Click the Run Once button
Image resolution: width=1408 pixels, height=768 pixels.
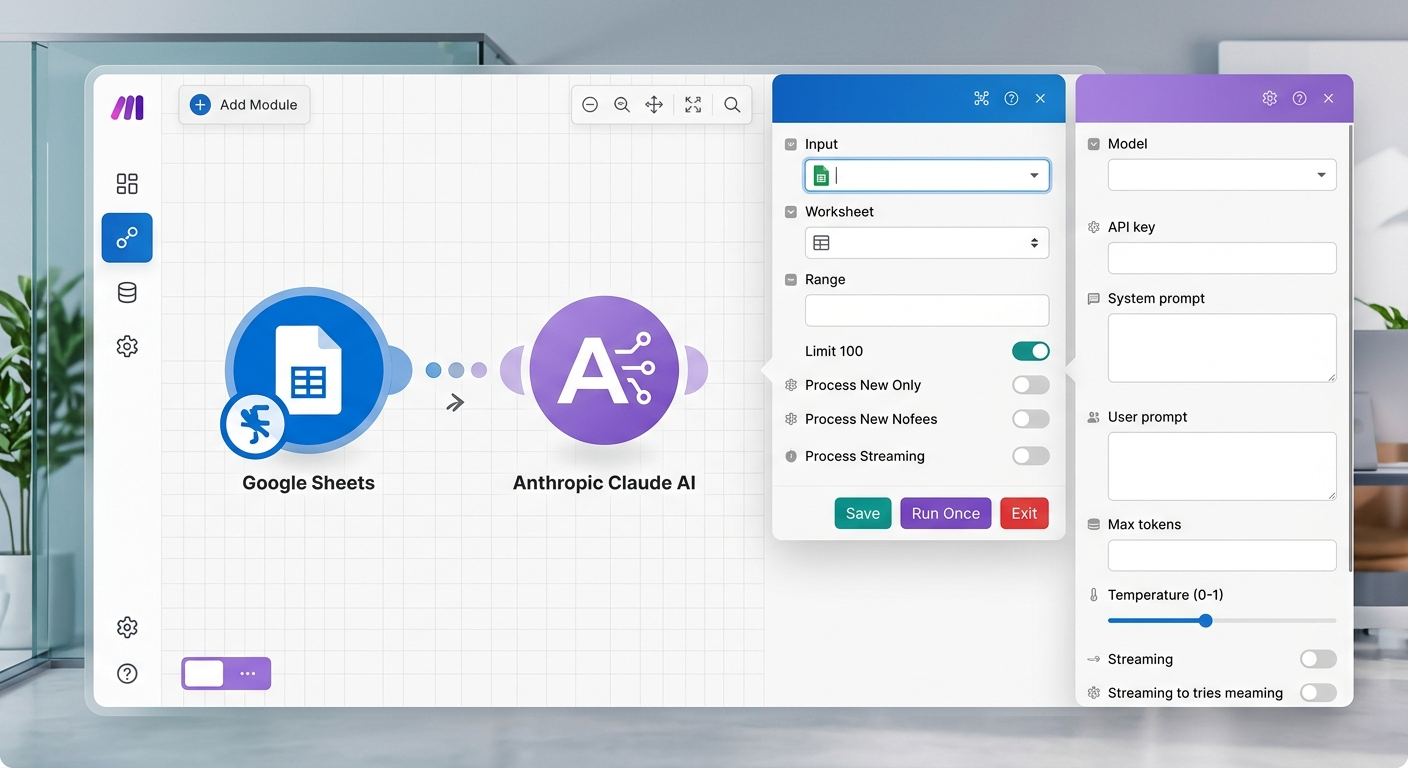pyautogui.click(x=945, y=512)
